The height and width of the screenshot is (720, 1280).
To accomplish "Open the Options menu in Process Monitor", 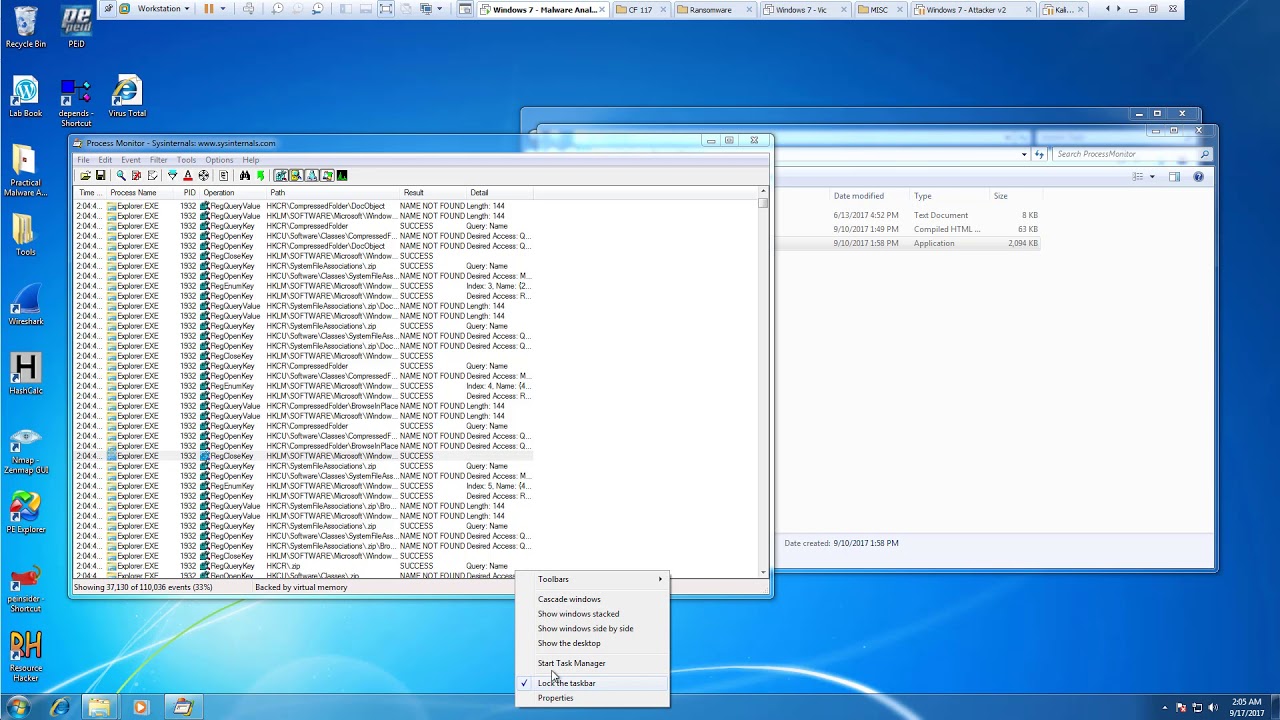I will pos(219,160).
